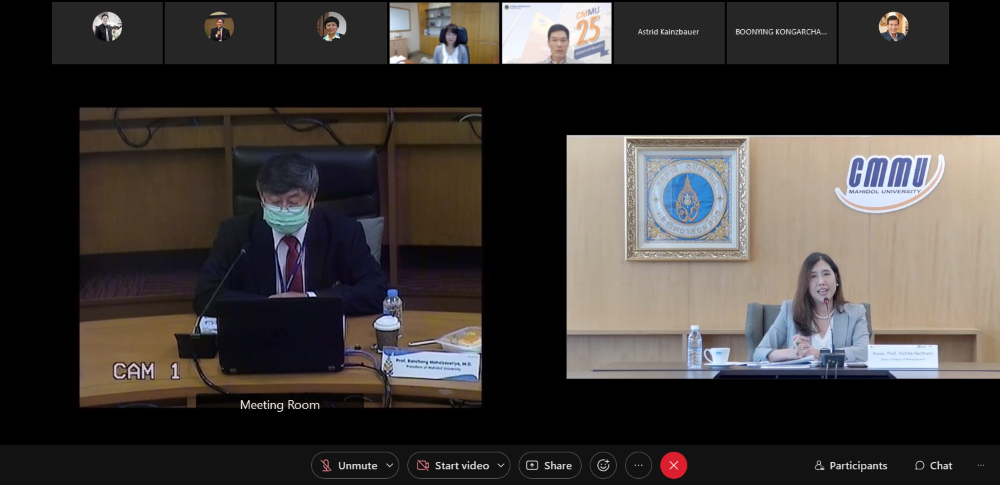Unmute the microphone
Viewport: 1000px width, 485px height.
(348, 466)
